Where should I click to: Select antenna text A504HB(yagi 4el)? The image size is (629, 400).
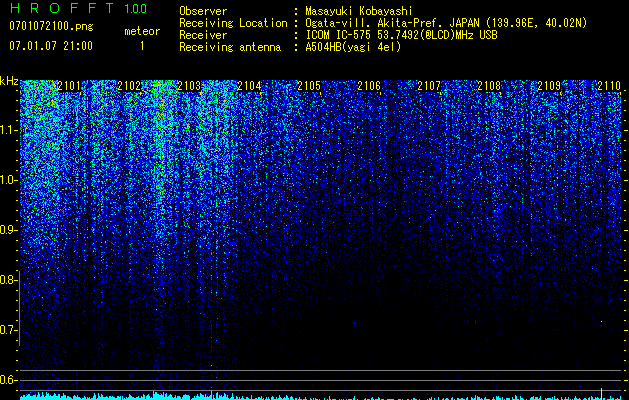(353, 47)
